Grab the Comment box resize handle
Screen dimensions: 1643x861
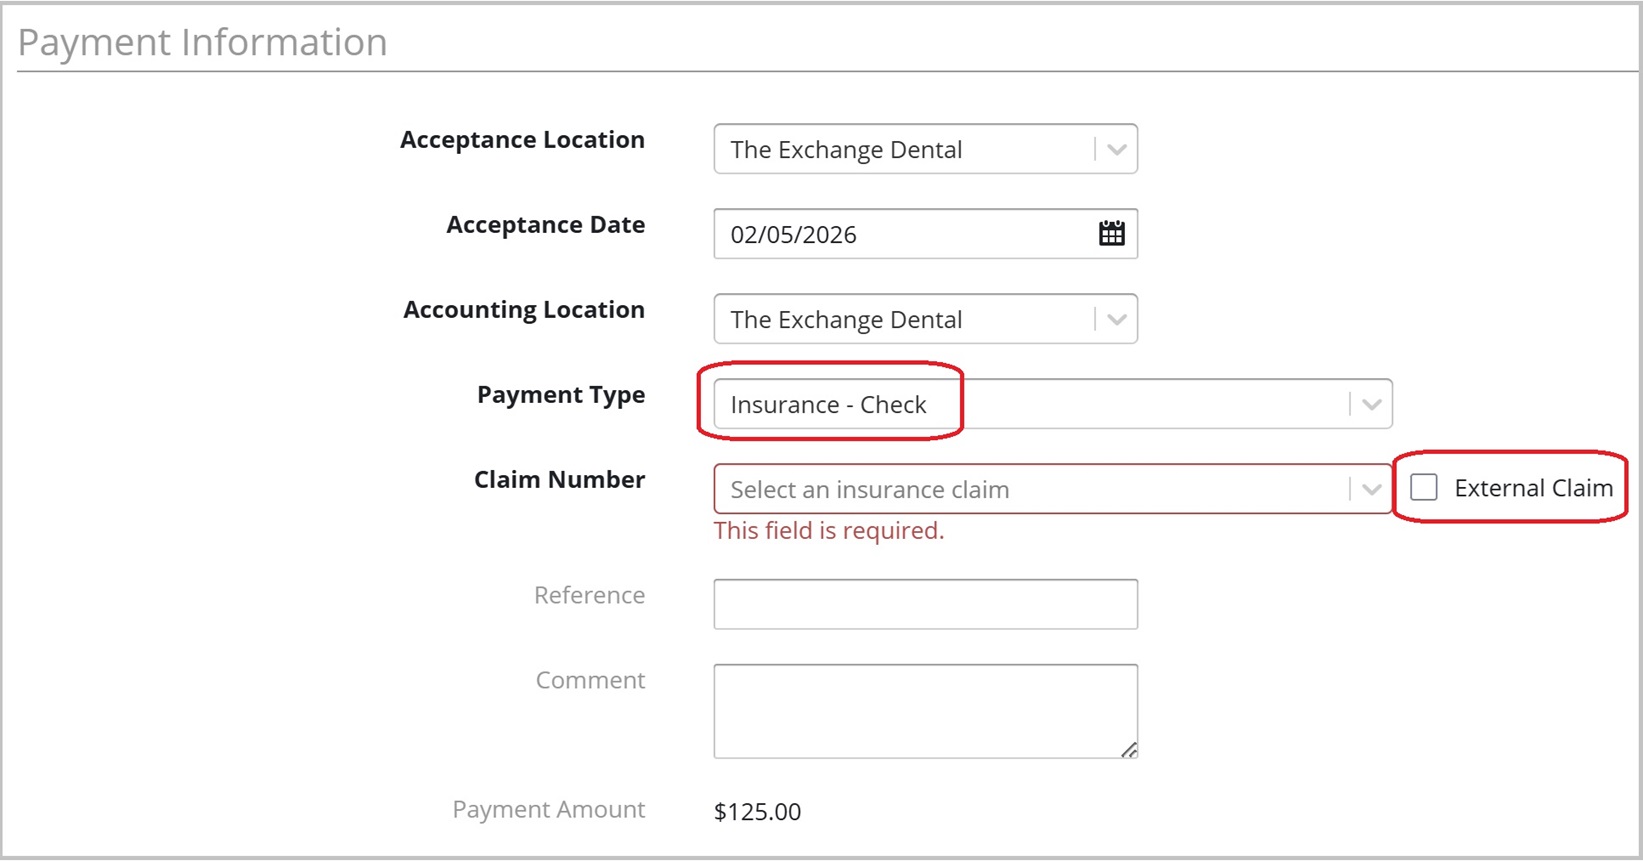[1129, 750]
